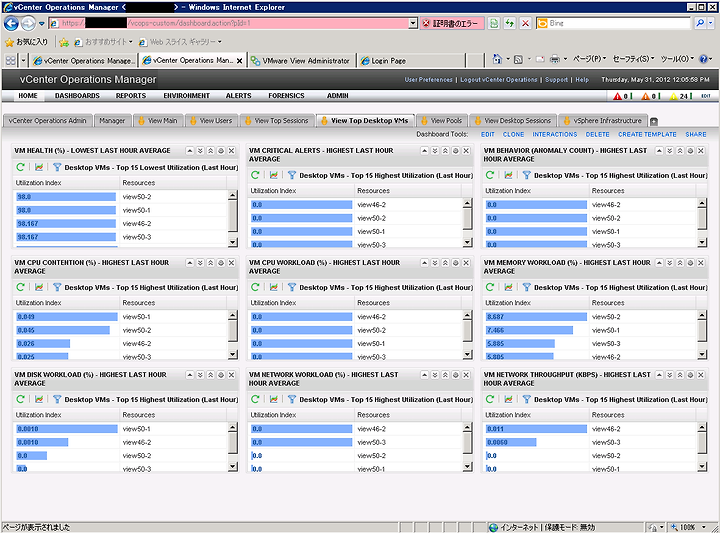Refresh the VM Health widget
This screenshot has width=720, height=533.
20,168
